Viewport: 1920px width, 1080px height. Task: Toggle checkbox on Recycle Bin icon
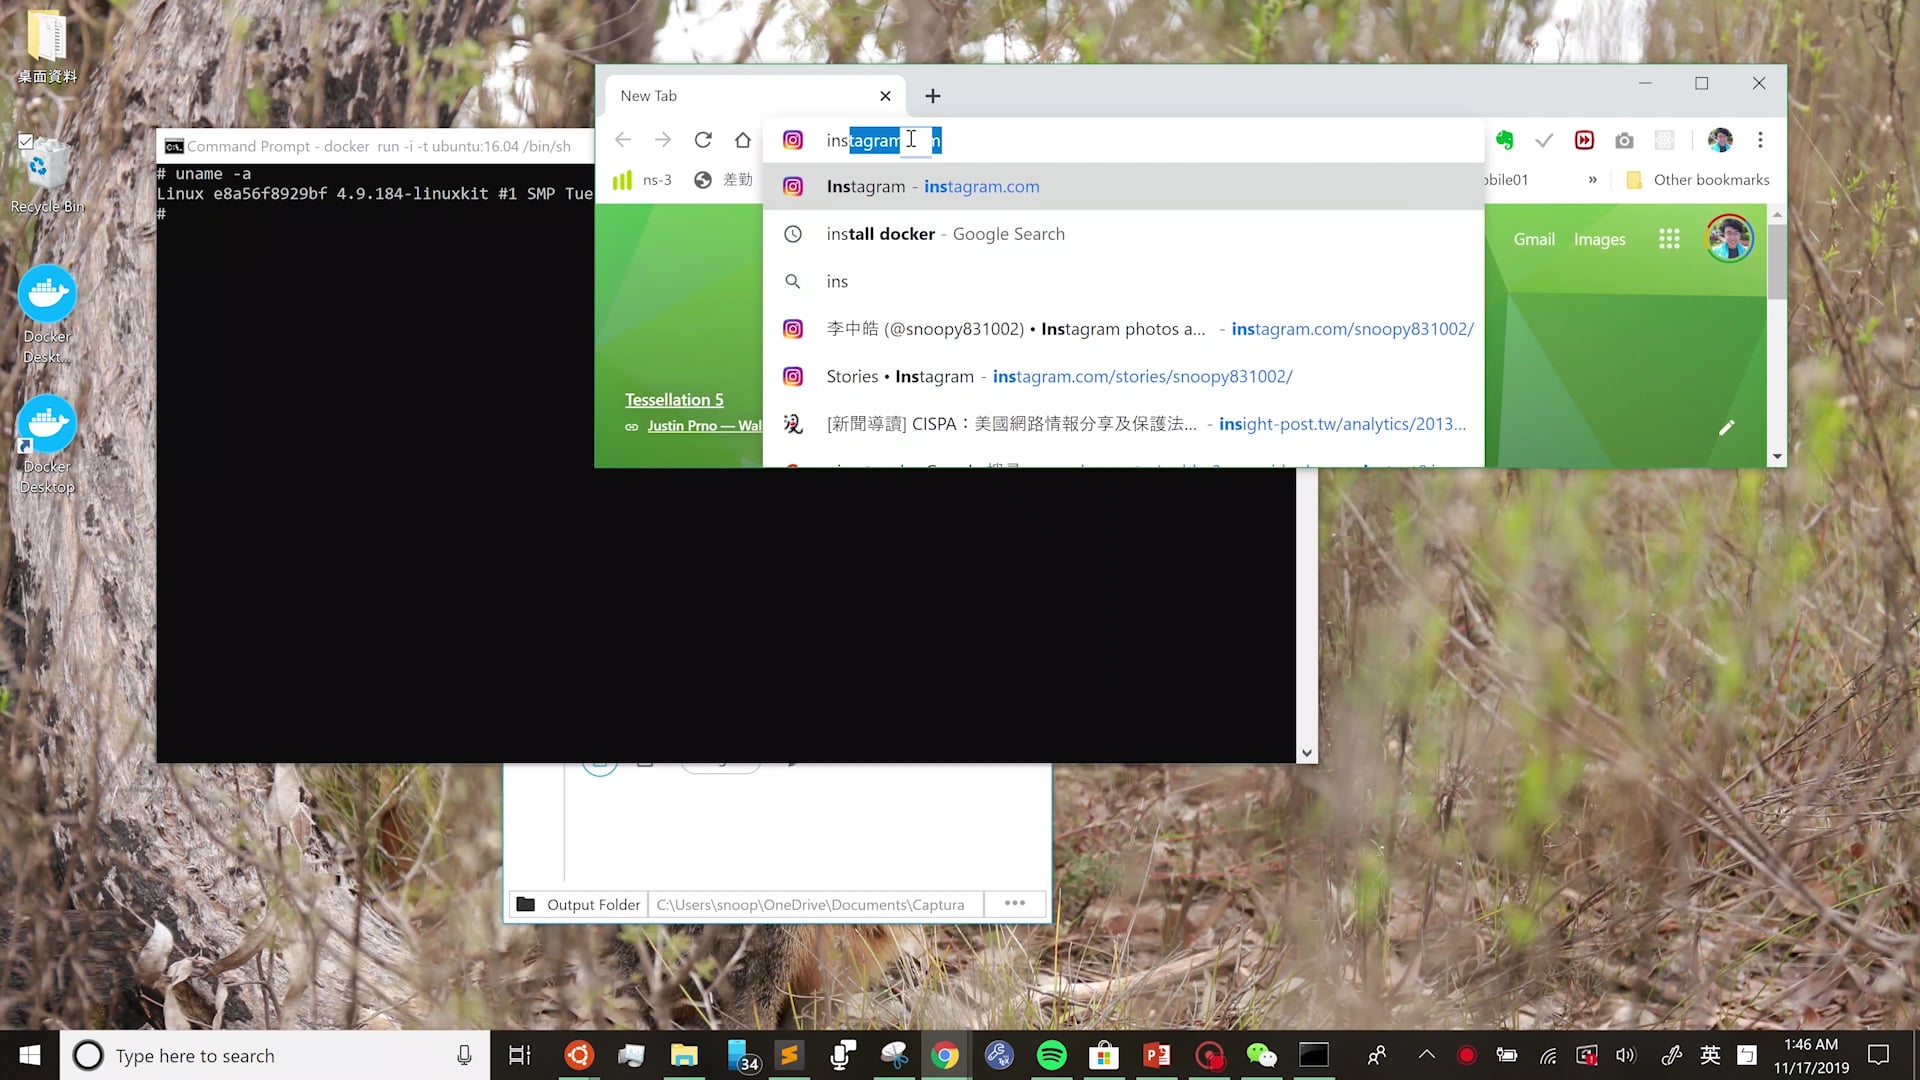tap(26, 141)
